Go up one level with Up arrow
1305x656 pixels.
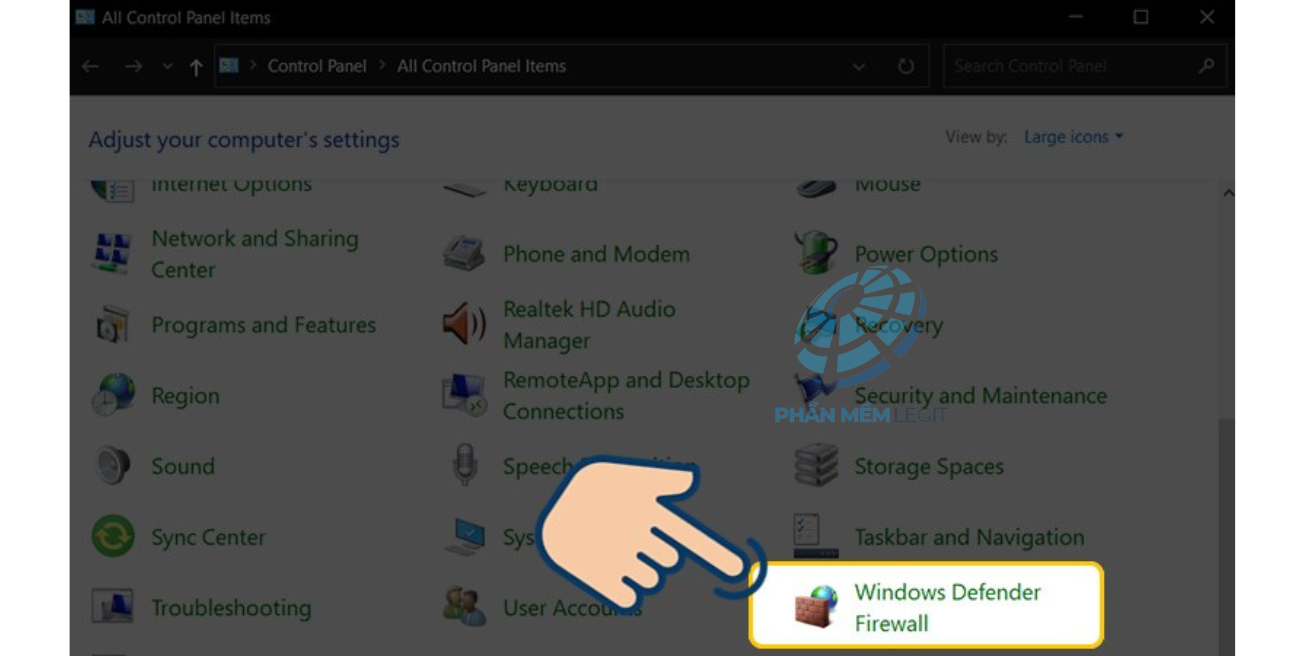[196, 67]
